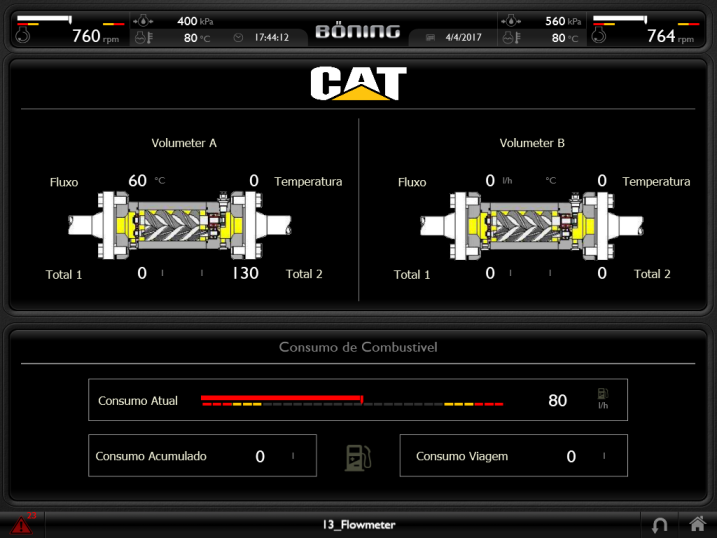Click the left rpm bar gauge
The width and height of the screenshot is (717, 538).
(x=70, y=21)
